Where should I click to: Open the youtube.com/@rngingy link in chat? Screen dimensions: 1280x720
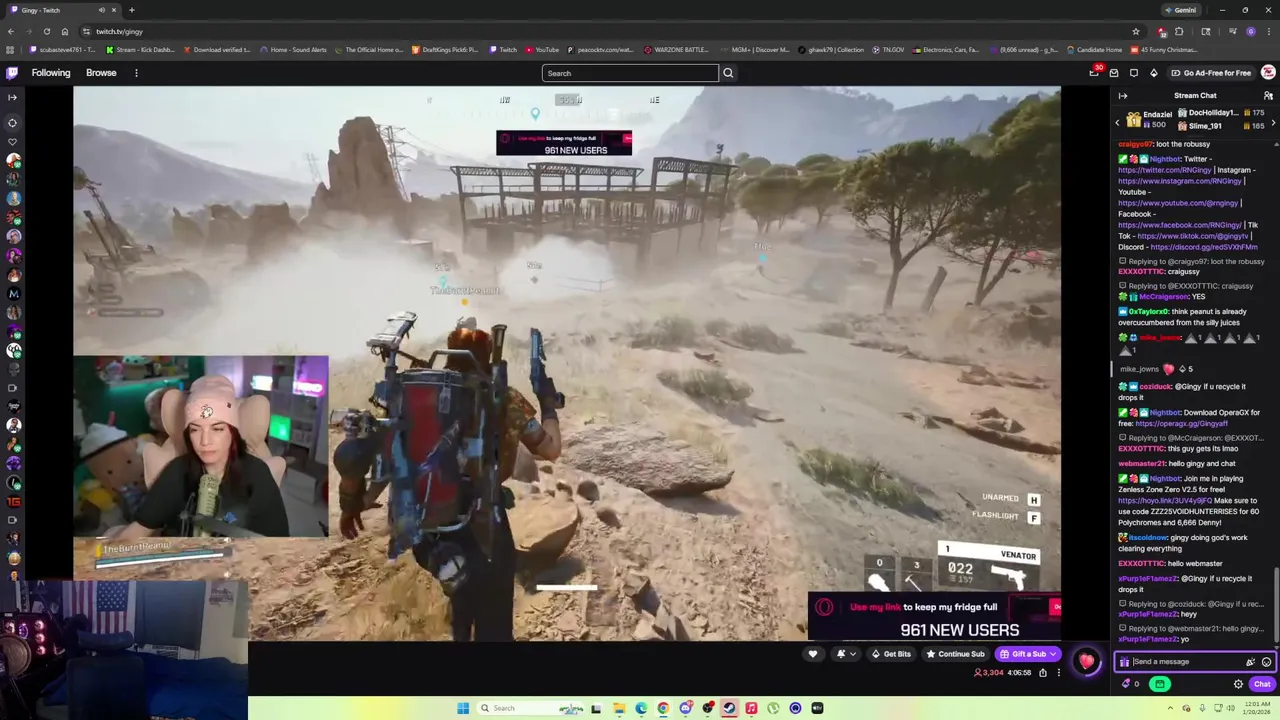pos(1178,203)
